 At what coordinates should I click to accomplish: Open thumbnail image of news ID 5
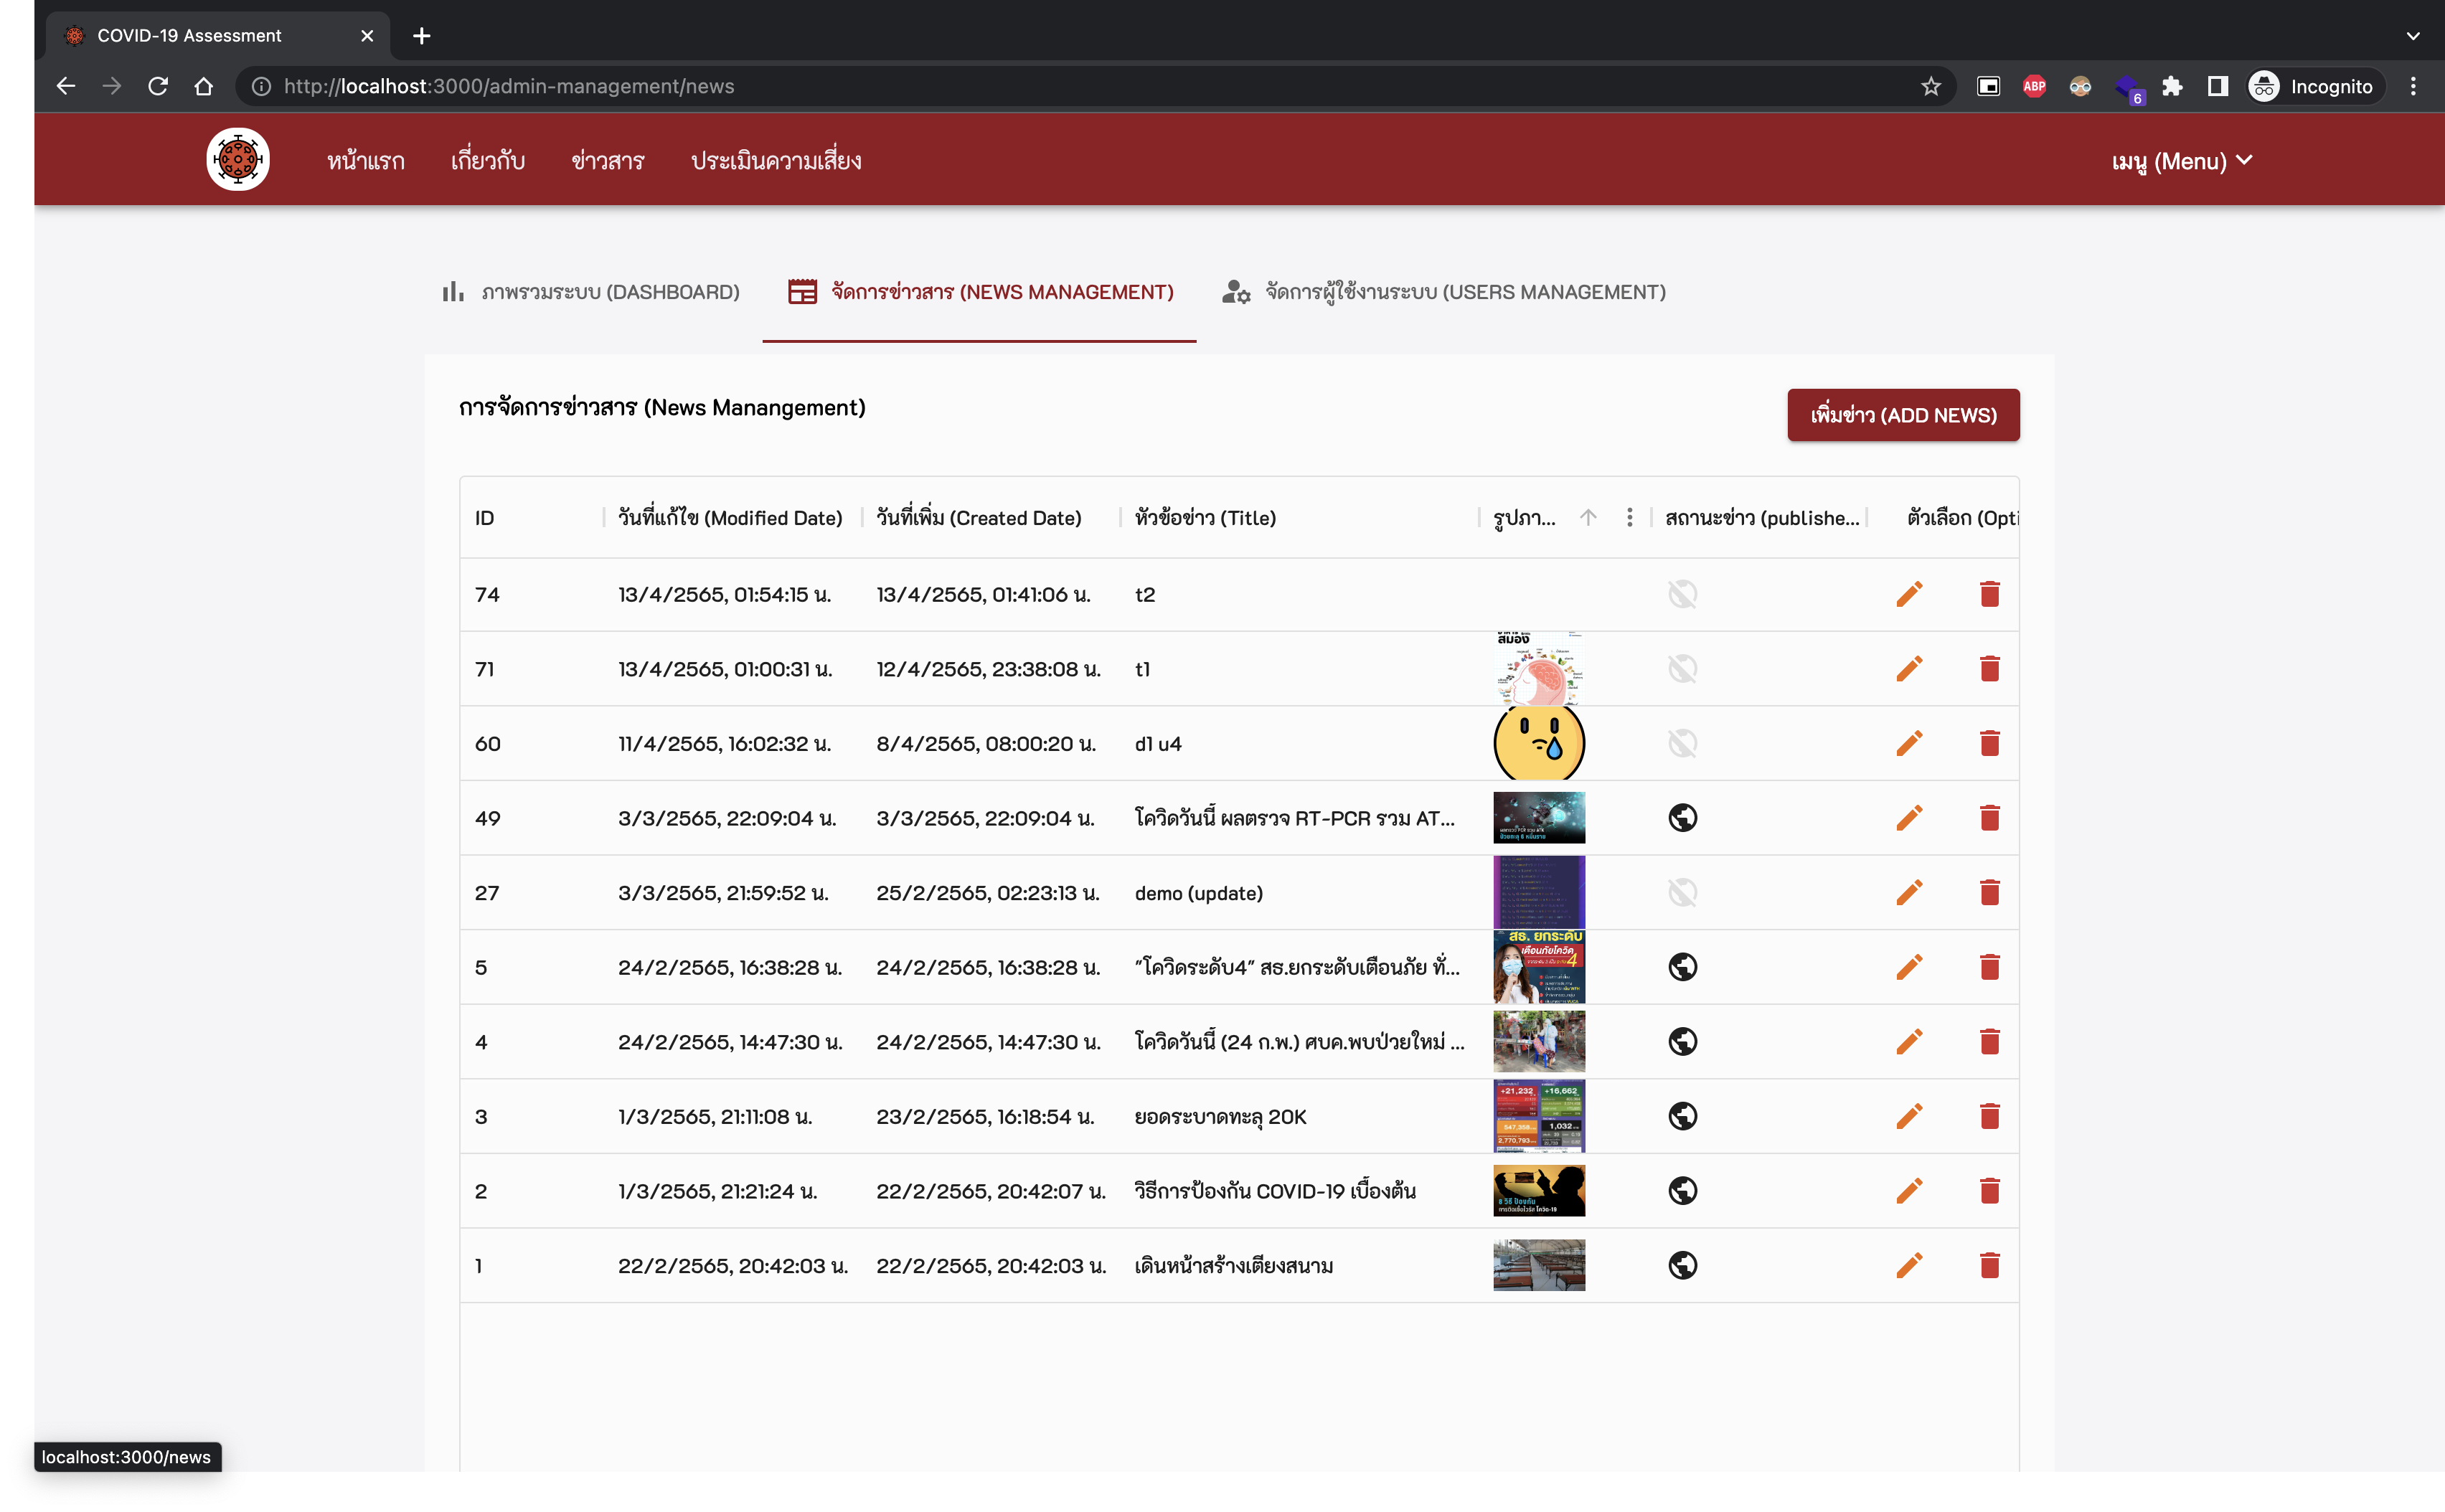1538,967
